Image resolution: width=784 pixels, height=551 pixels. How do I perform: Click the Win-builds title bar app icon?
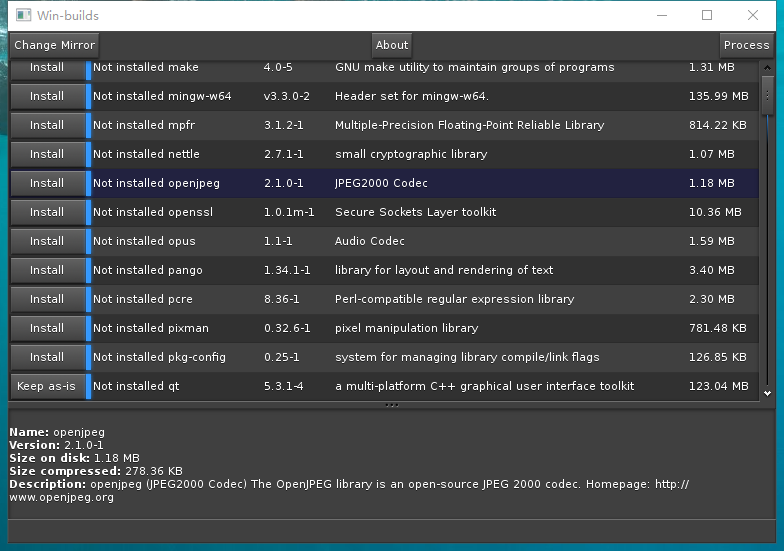pyautogui.click(x=23, y=16)
